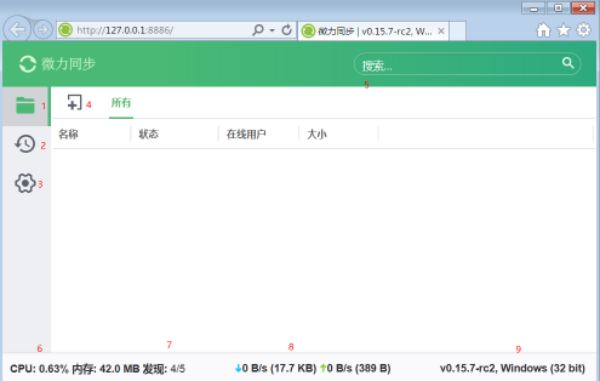Click the upload speed indicator in status bar
Image resolution: width=600 pixels, height=381 pixels.
click(355, 368)
